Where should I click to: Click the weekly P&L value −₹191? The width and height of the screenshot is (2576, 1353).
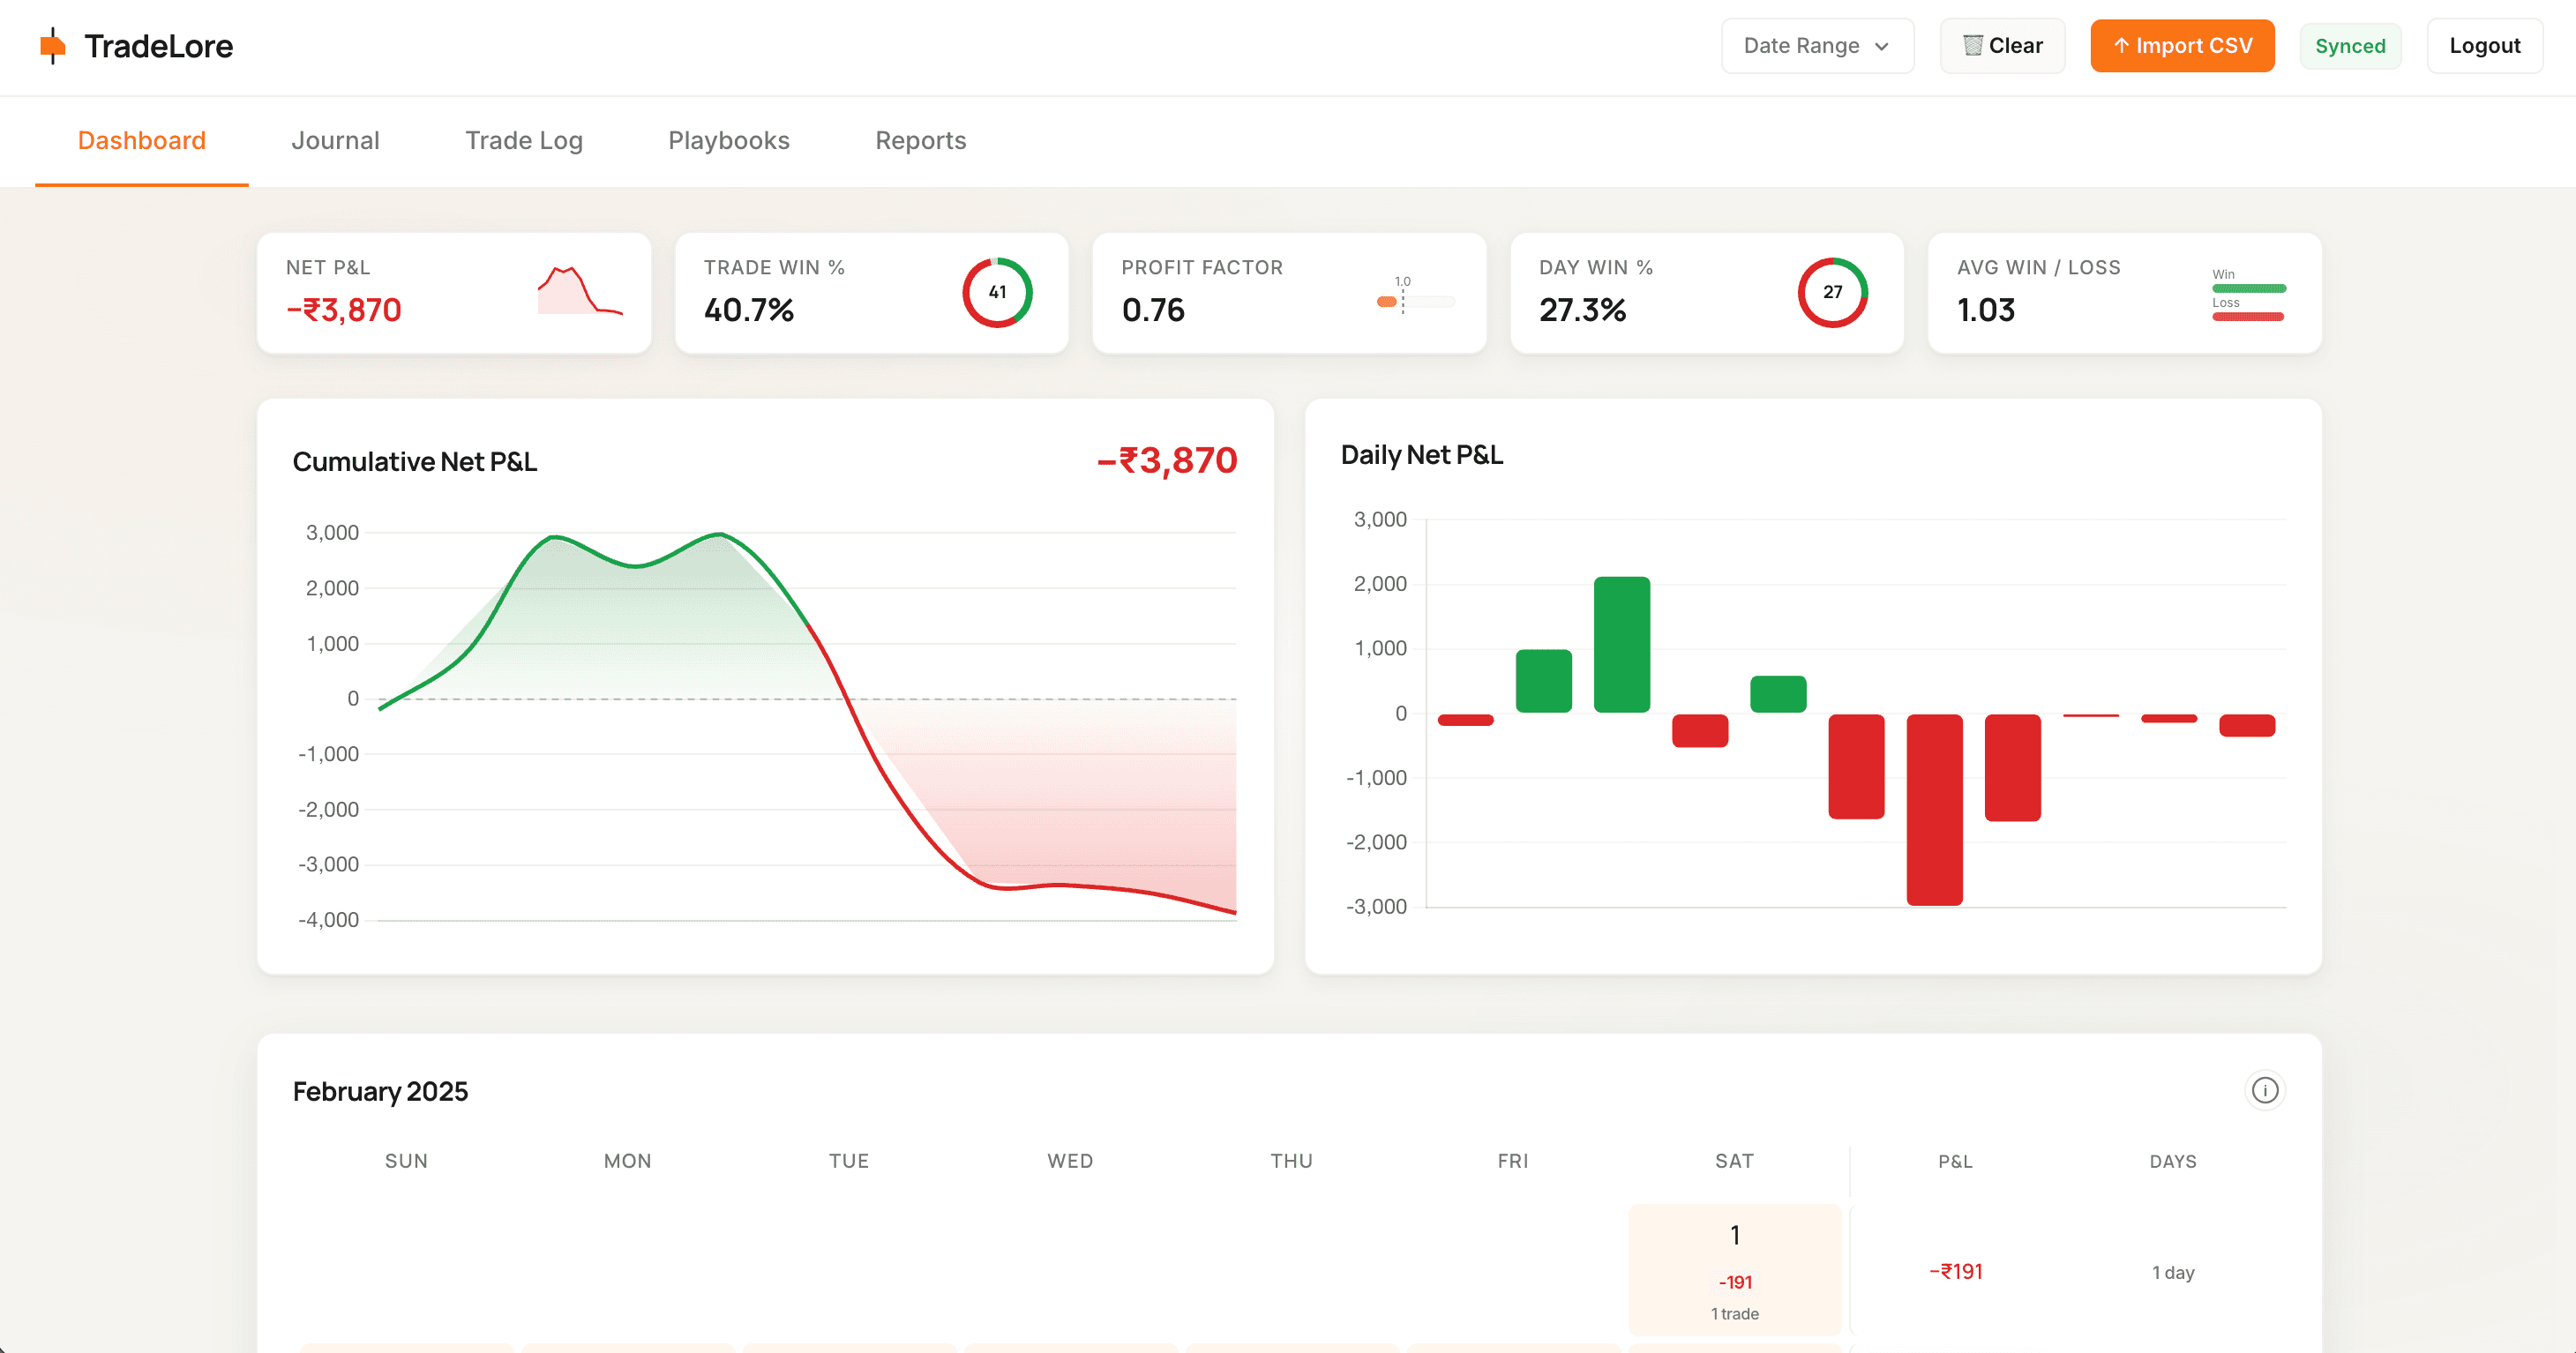pos(1956,1271)
